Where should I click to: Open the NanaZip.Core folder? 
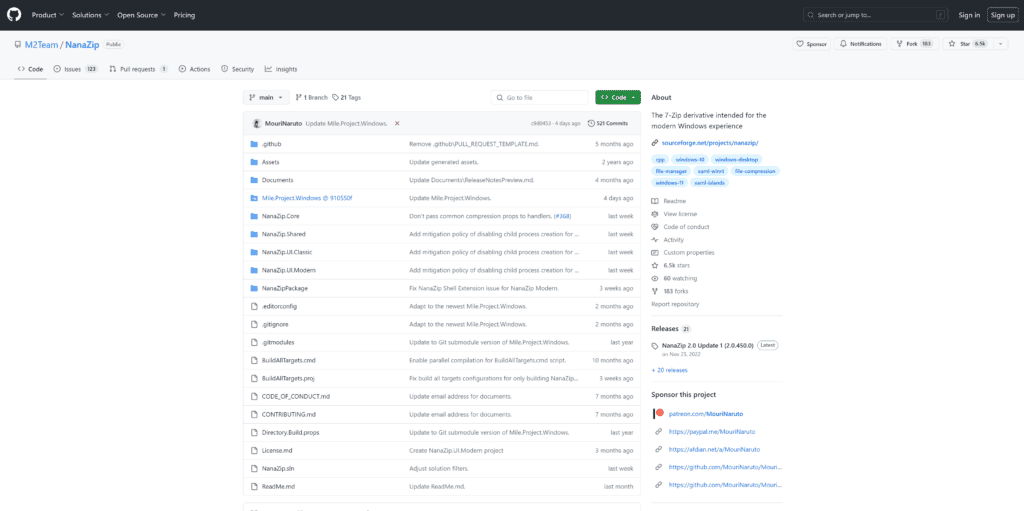coord(280,216)
